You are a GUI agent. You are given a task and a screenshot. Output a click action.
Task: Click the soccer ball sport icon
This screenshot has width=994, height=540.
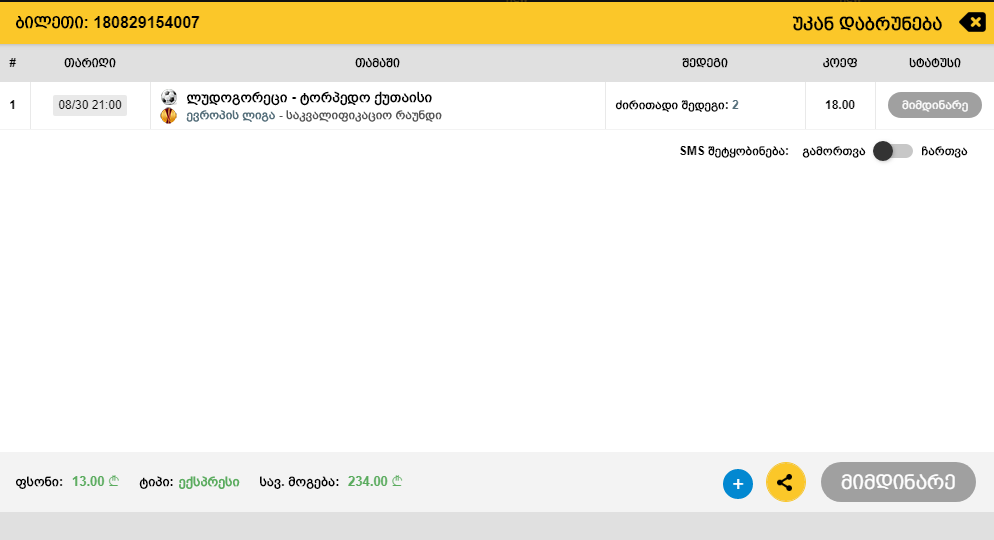169,97
